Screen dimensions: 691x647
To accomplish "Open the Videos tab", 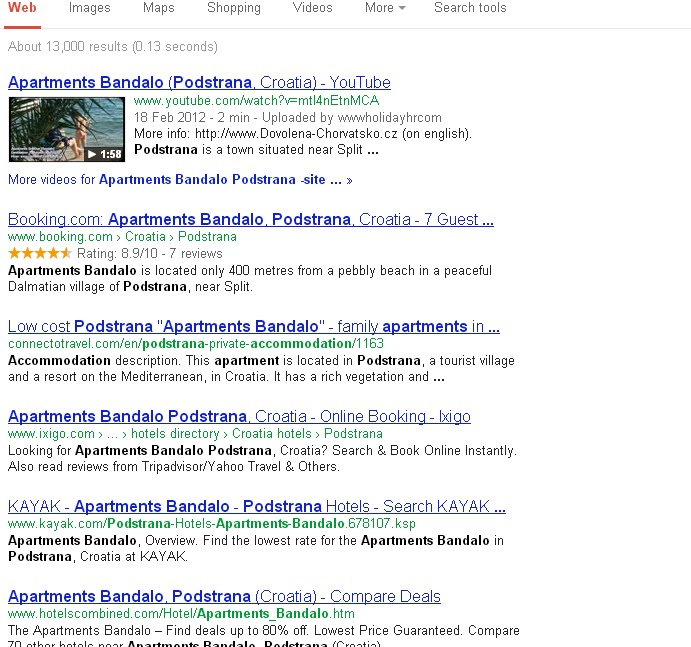I will click(312, 7).
